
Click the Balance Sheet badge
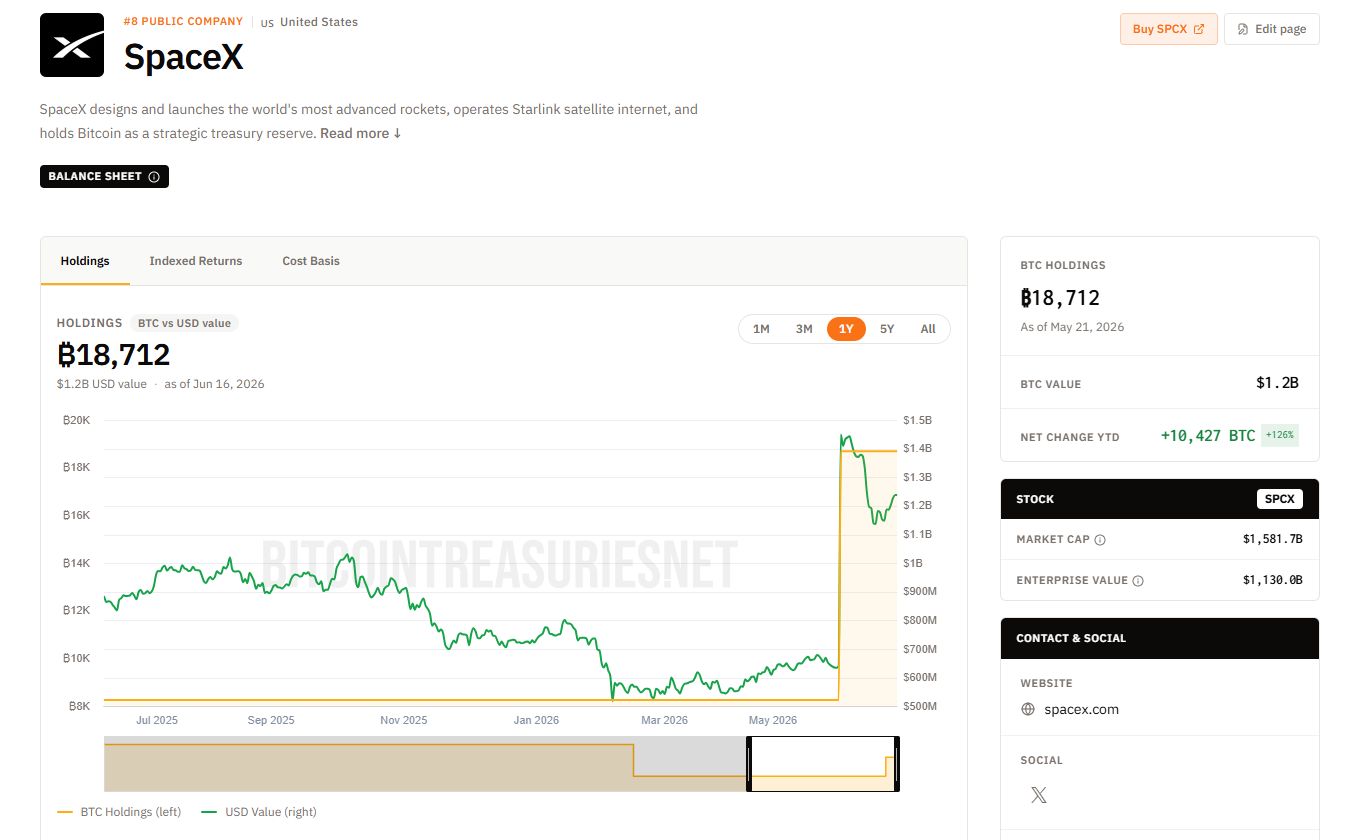(x=104, y=177)
